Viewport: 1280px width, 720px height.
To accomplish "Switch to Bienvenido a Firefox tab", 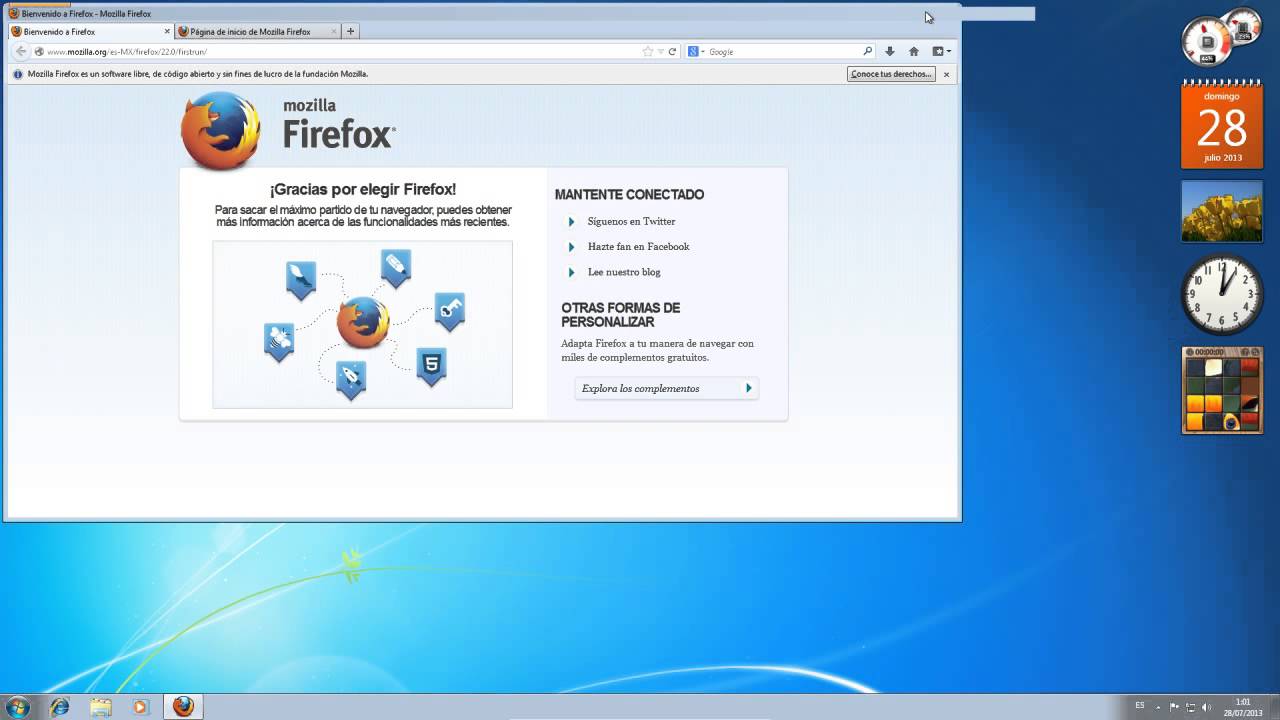I will [x=90, y=31].
